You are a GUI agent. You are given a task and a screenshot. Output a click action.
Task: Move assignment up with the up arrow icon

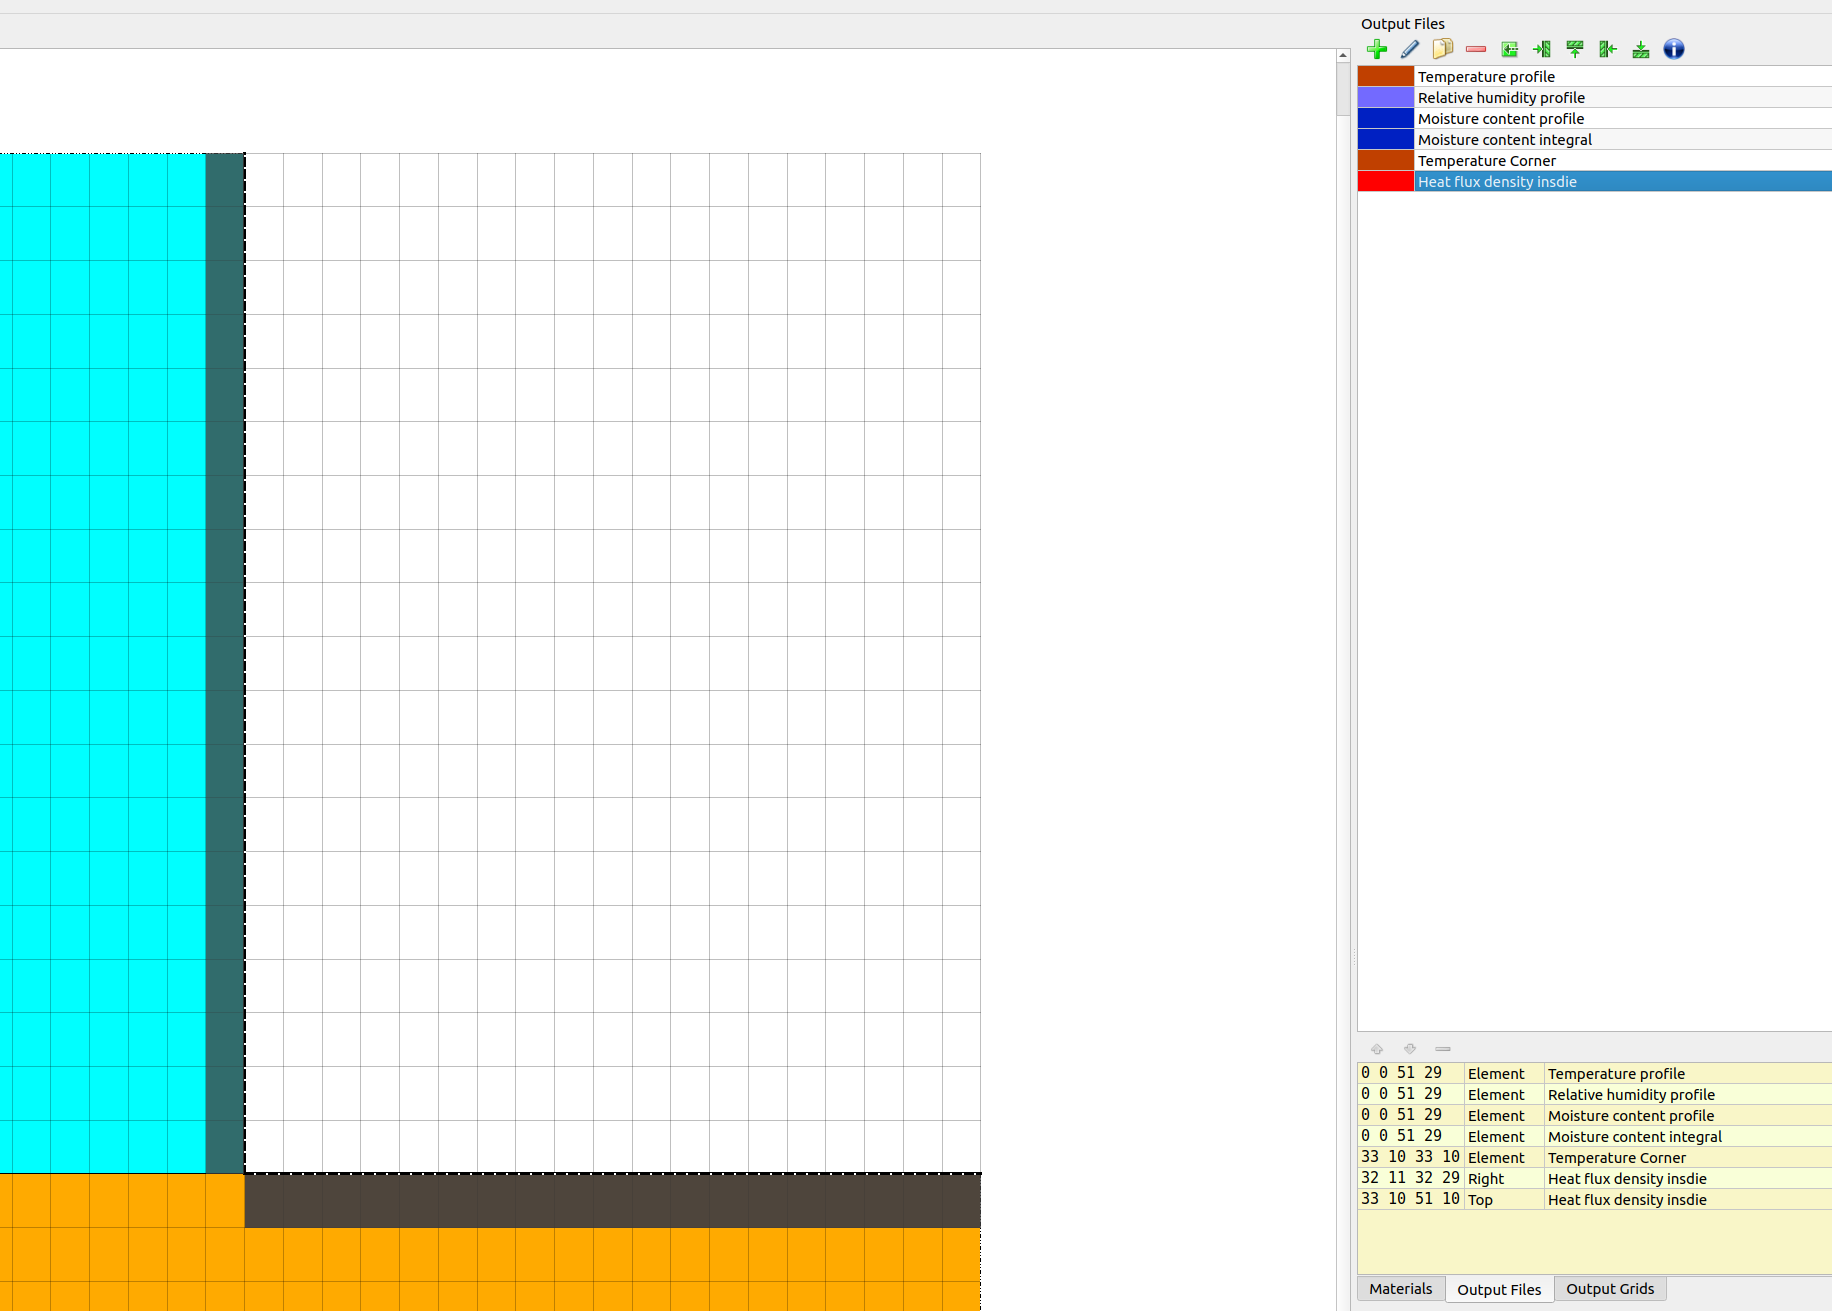pos(1377,1049)
